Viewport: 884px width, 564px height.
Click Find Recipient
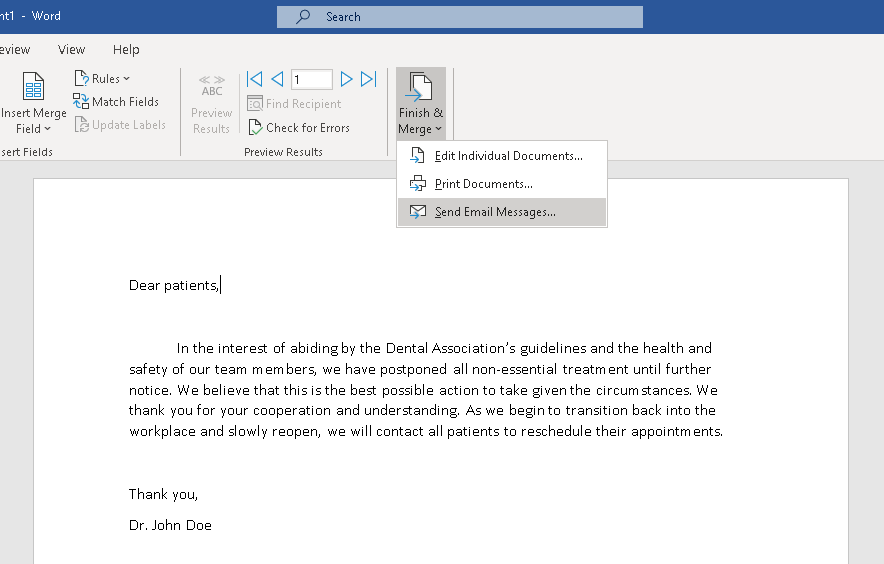pos(294,104)
